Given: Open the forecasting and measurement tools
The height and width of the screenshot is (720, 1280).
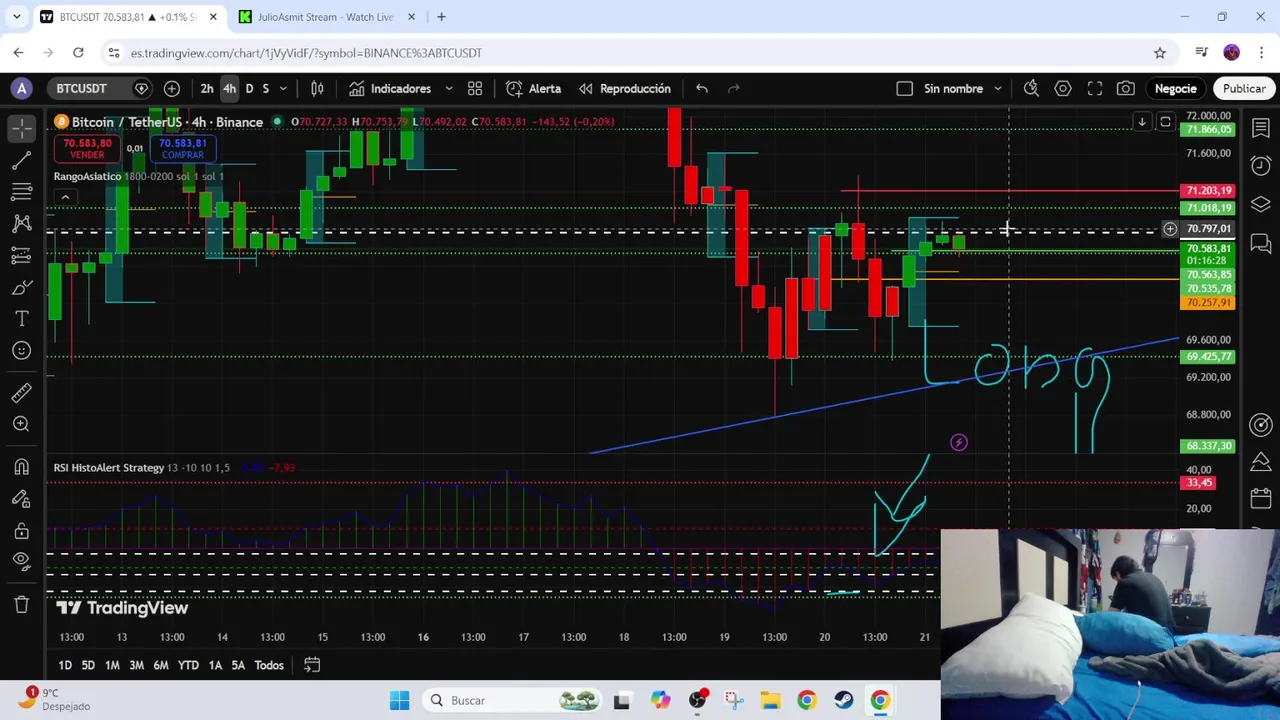Looking at the screenshot, I should (x=21, y=256).
